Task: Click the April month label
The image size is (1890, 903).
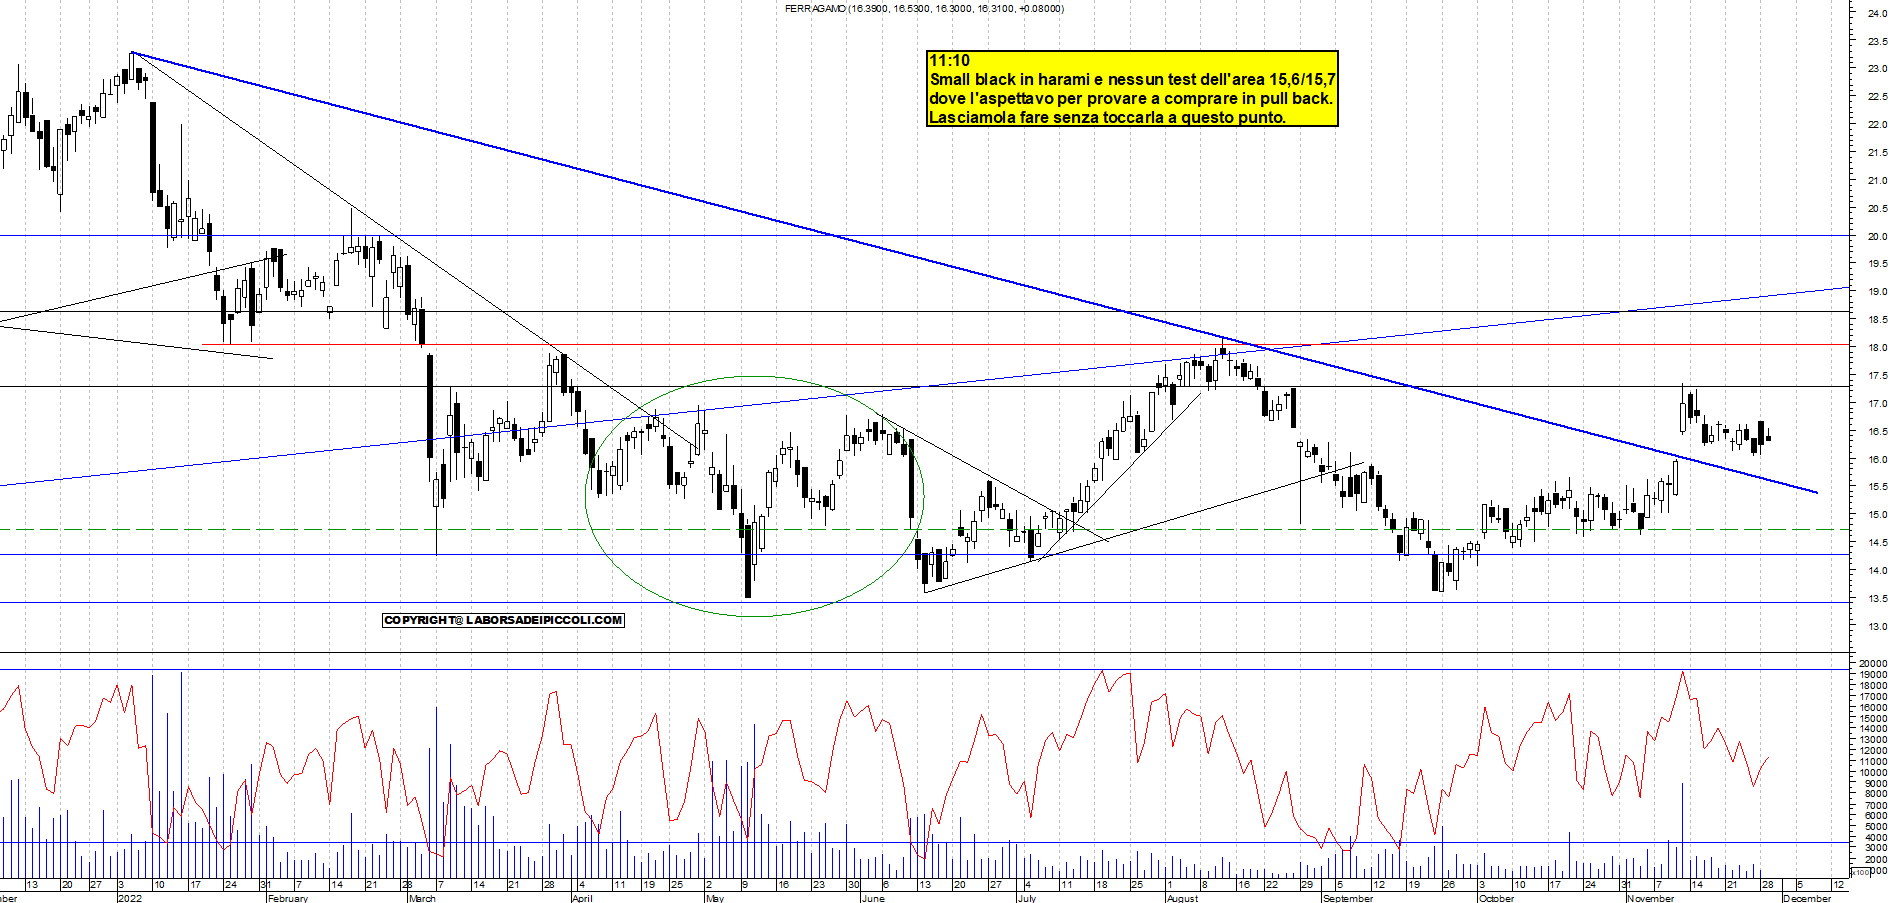Action: coord(582,898)
